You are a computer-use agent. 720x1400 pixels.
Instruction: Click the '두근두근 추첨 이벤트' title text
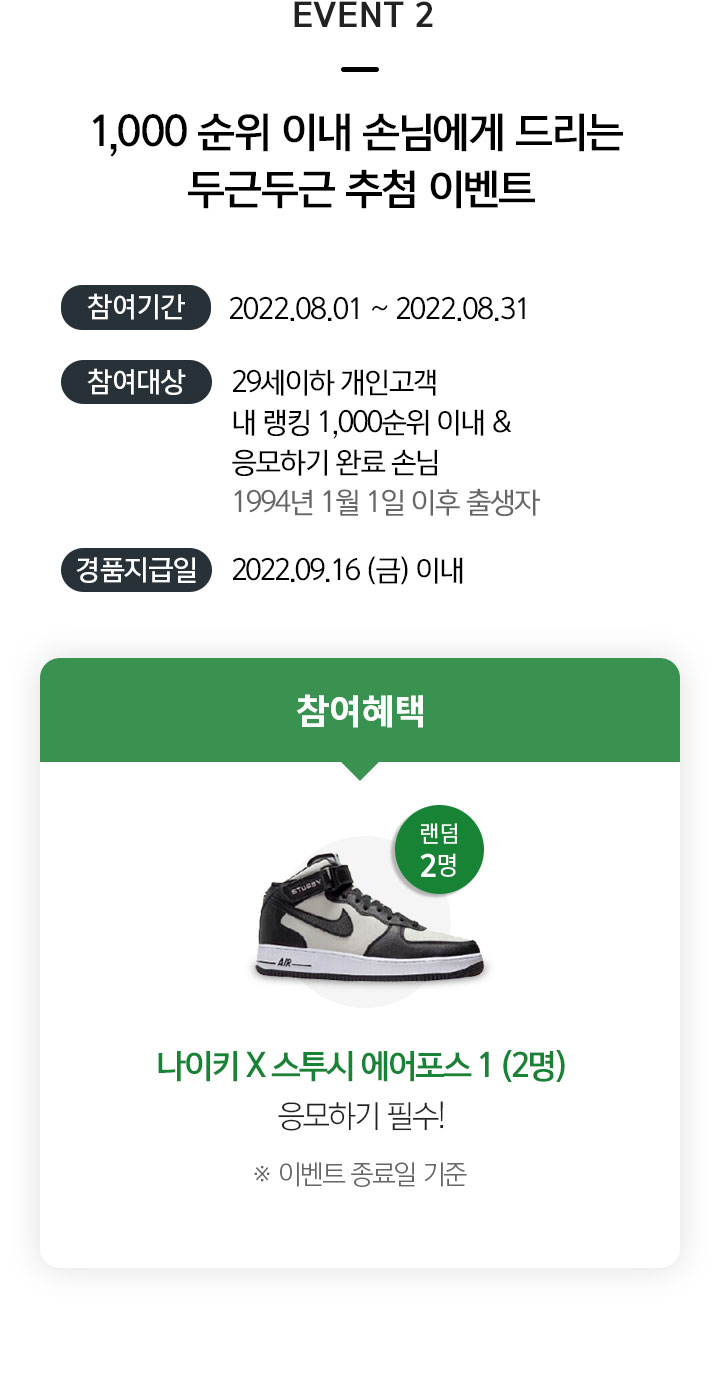(x=361, y=191)
